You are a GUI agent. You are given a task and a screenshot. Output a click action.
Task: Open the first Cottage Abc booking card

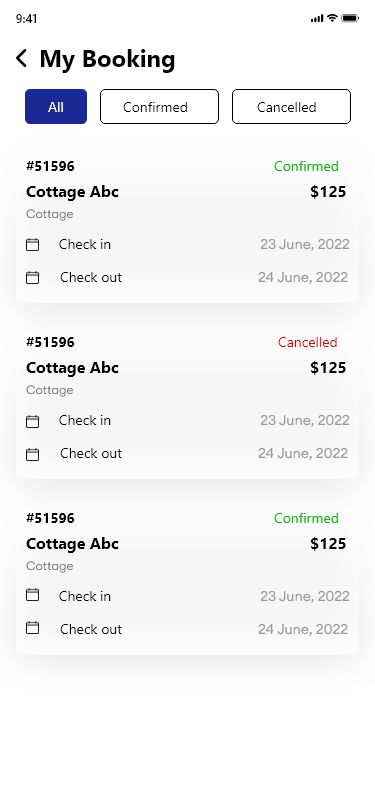(187, 225)
